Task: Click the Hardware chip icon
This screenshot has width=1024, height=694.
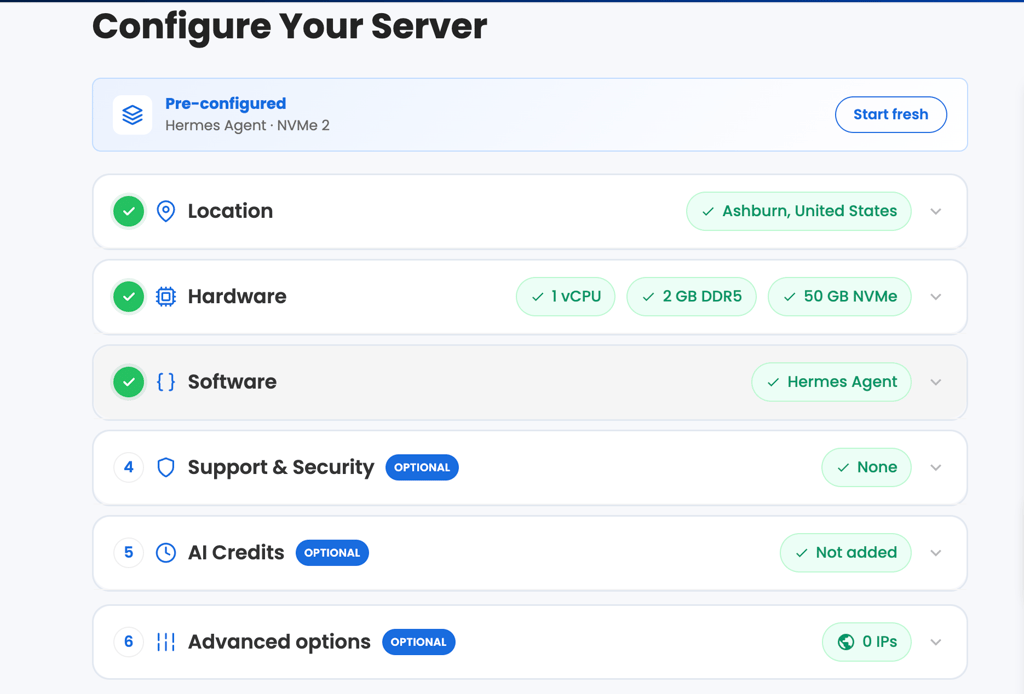Action: tap(166, 296)
